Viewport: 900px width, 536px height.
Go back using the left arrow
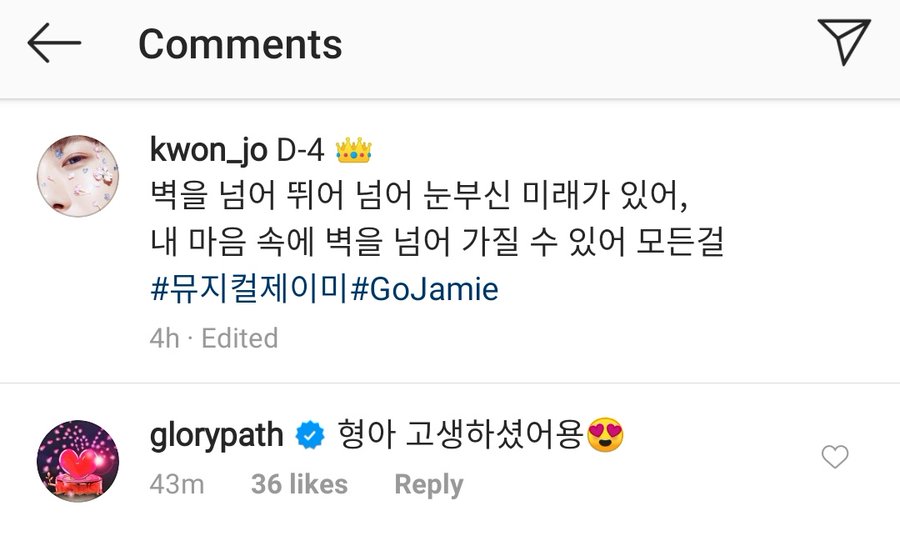pyautogui.click(x=54, y=43)
